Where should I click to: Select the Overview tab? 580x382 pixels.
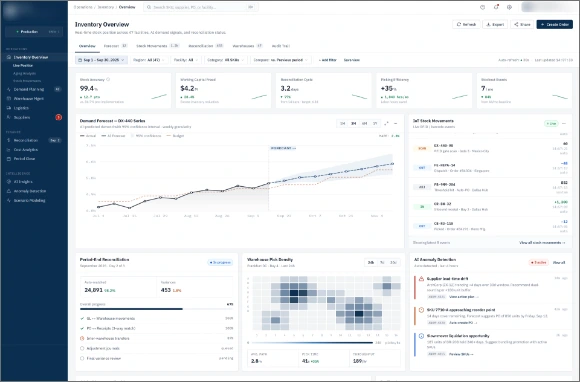(x=87, y=46)
